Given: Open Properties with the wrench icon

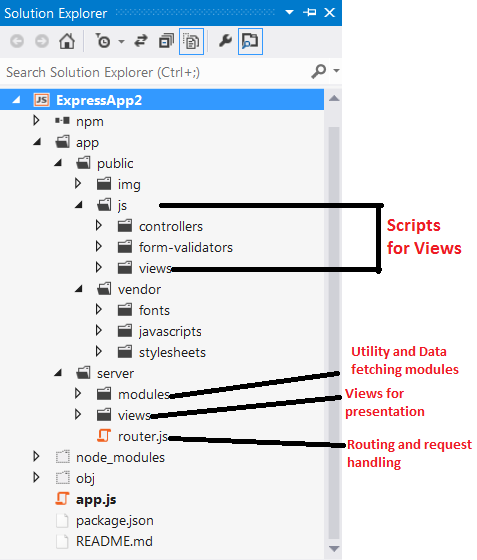Looking at the screenshot, I should coord(225,41).
